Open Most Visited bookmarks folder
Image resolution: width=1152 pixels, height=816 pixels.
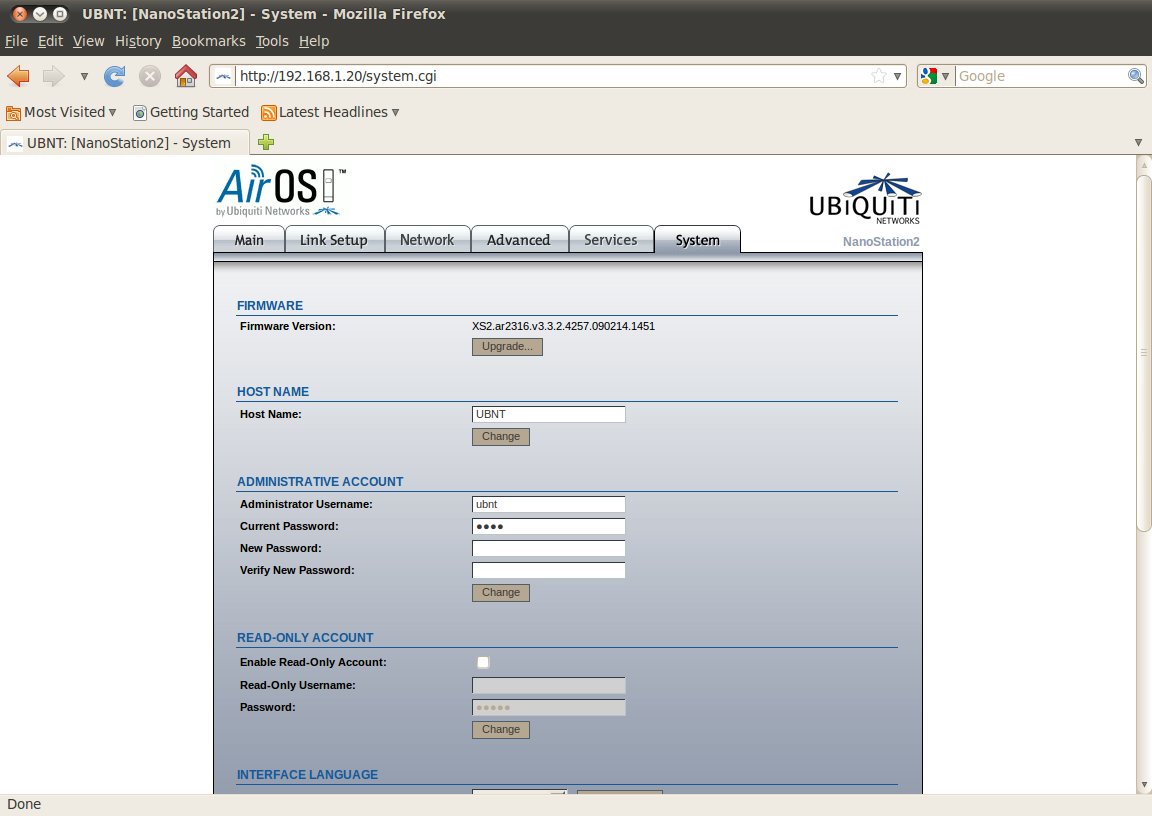click(x=61, y=112)
